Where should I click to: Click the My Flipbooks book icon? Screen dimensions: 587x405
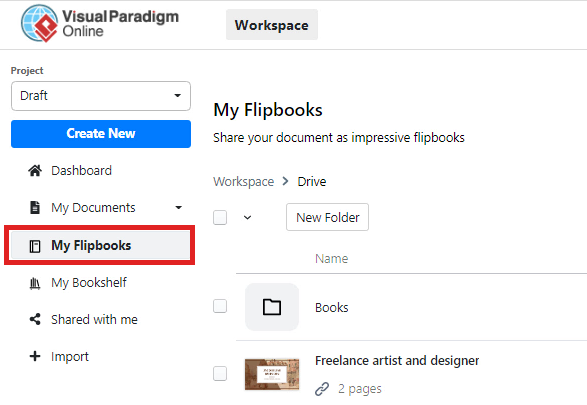point(35,246)
